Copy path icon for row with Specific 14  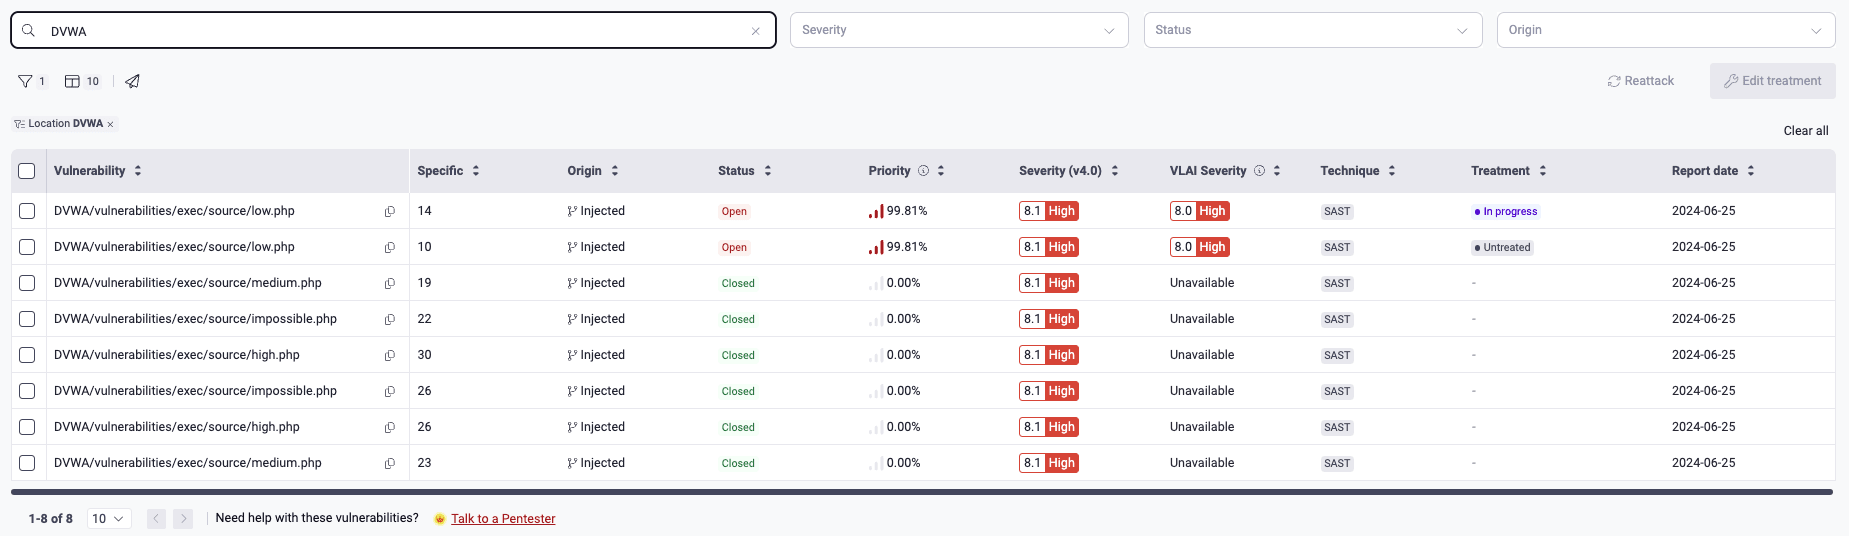[390, 211]
